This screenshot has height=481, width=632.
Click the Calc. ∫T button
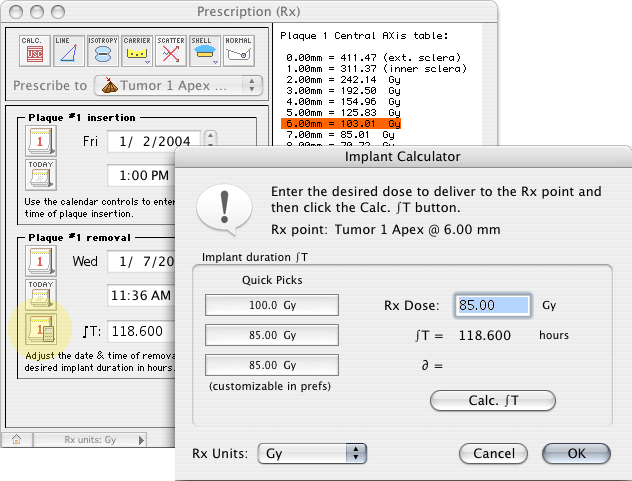click(493, 400)
